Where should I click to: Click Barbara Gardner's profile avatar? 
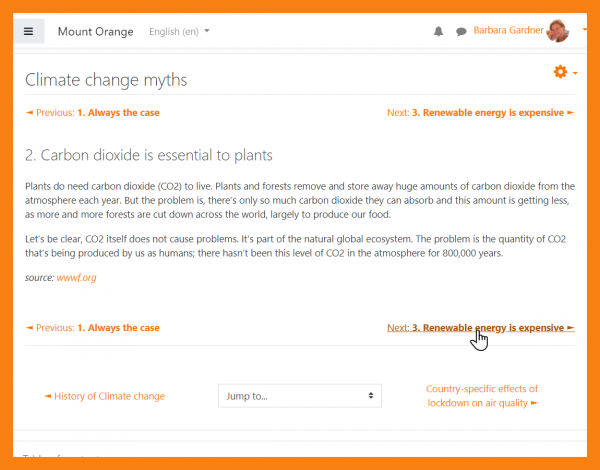coord(558,31)
